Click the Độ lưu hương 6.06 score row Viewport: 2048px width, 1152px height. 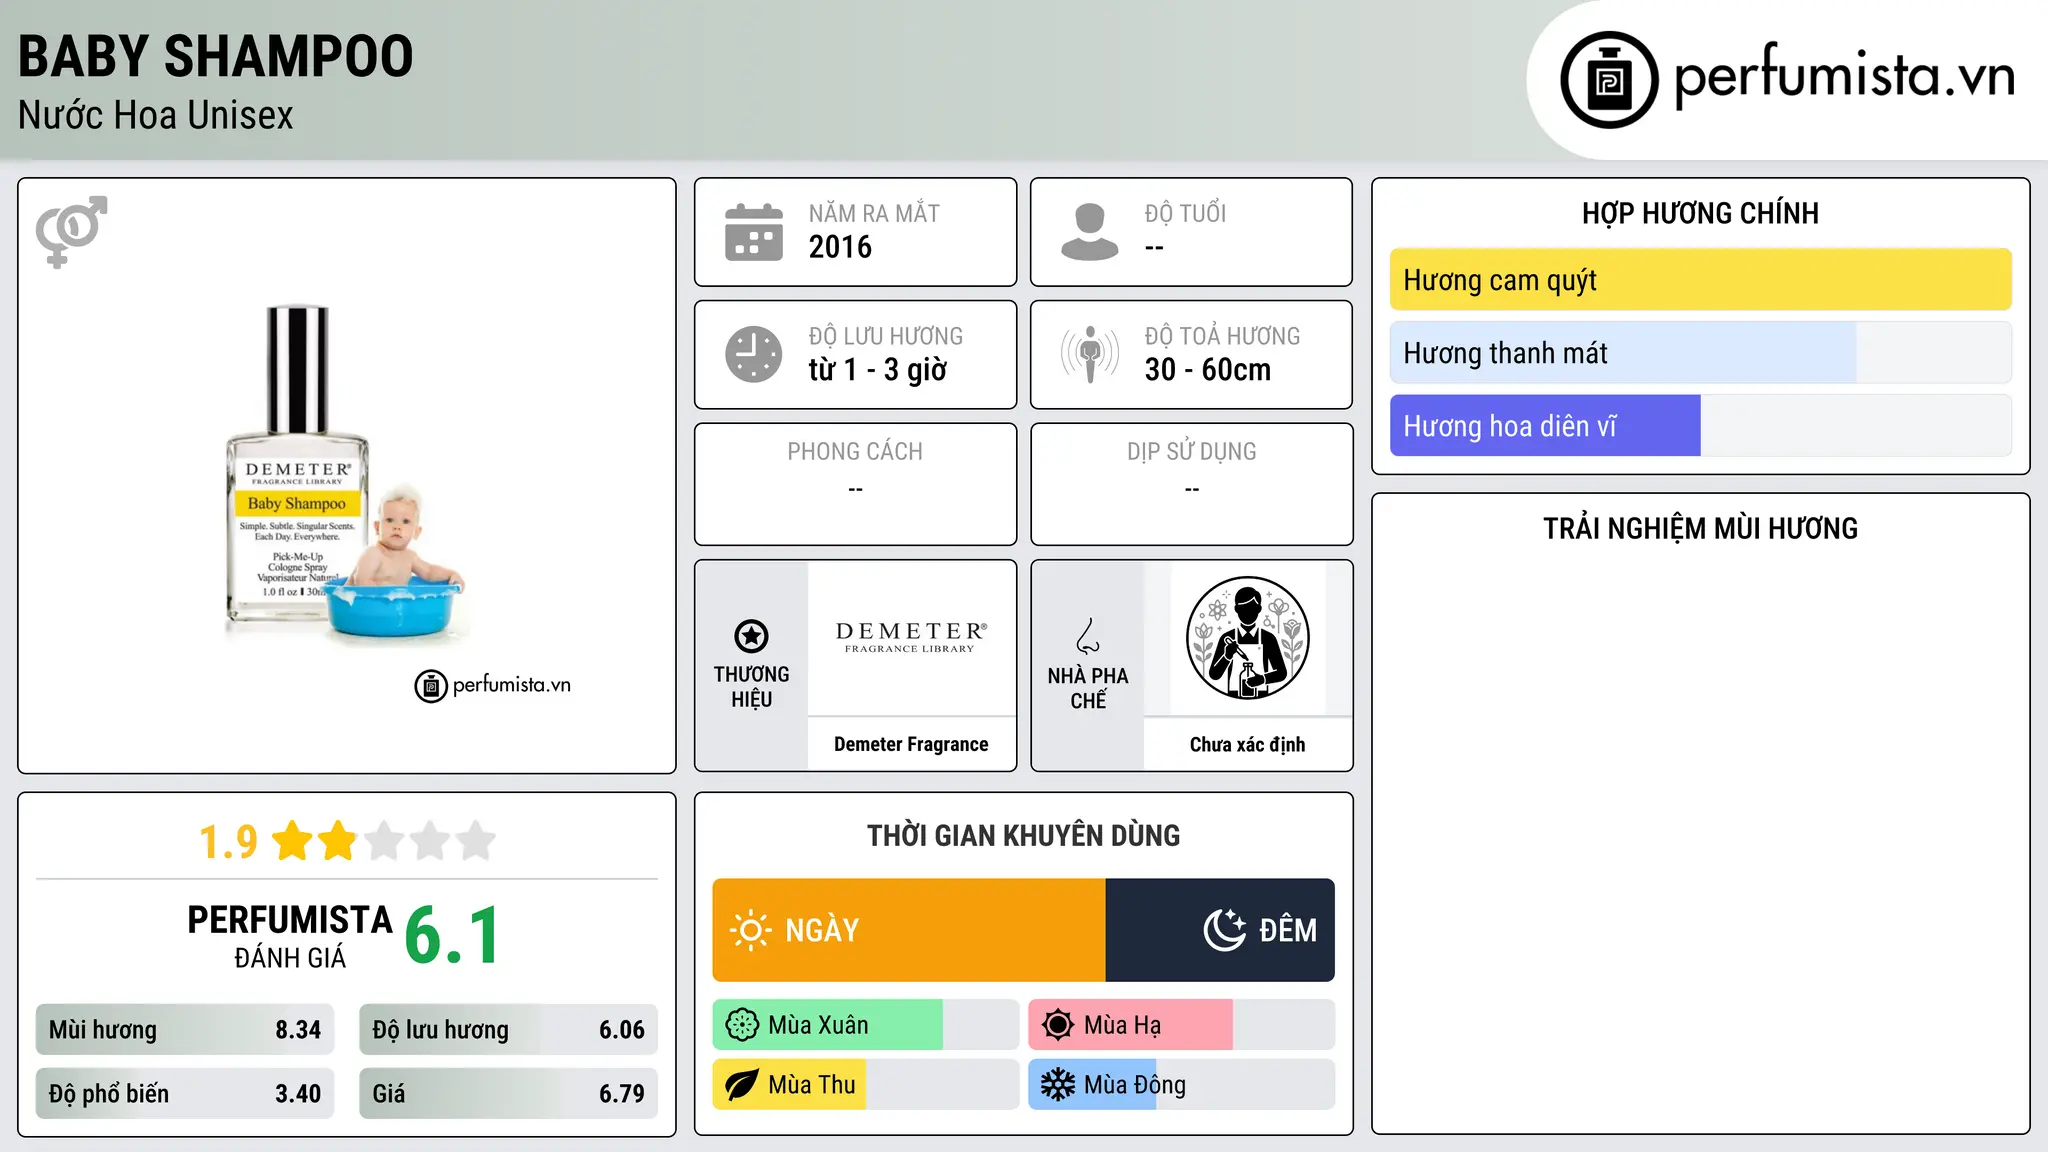(508, 1030)
